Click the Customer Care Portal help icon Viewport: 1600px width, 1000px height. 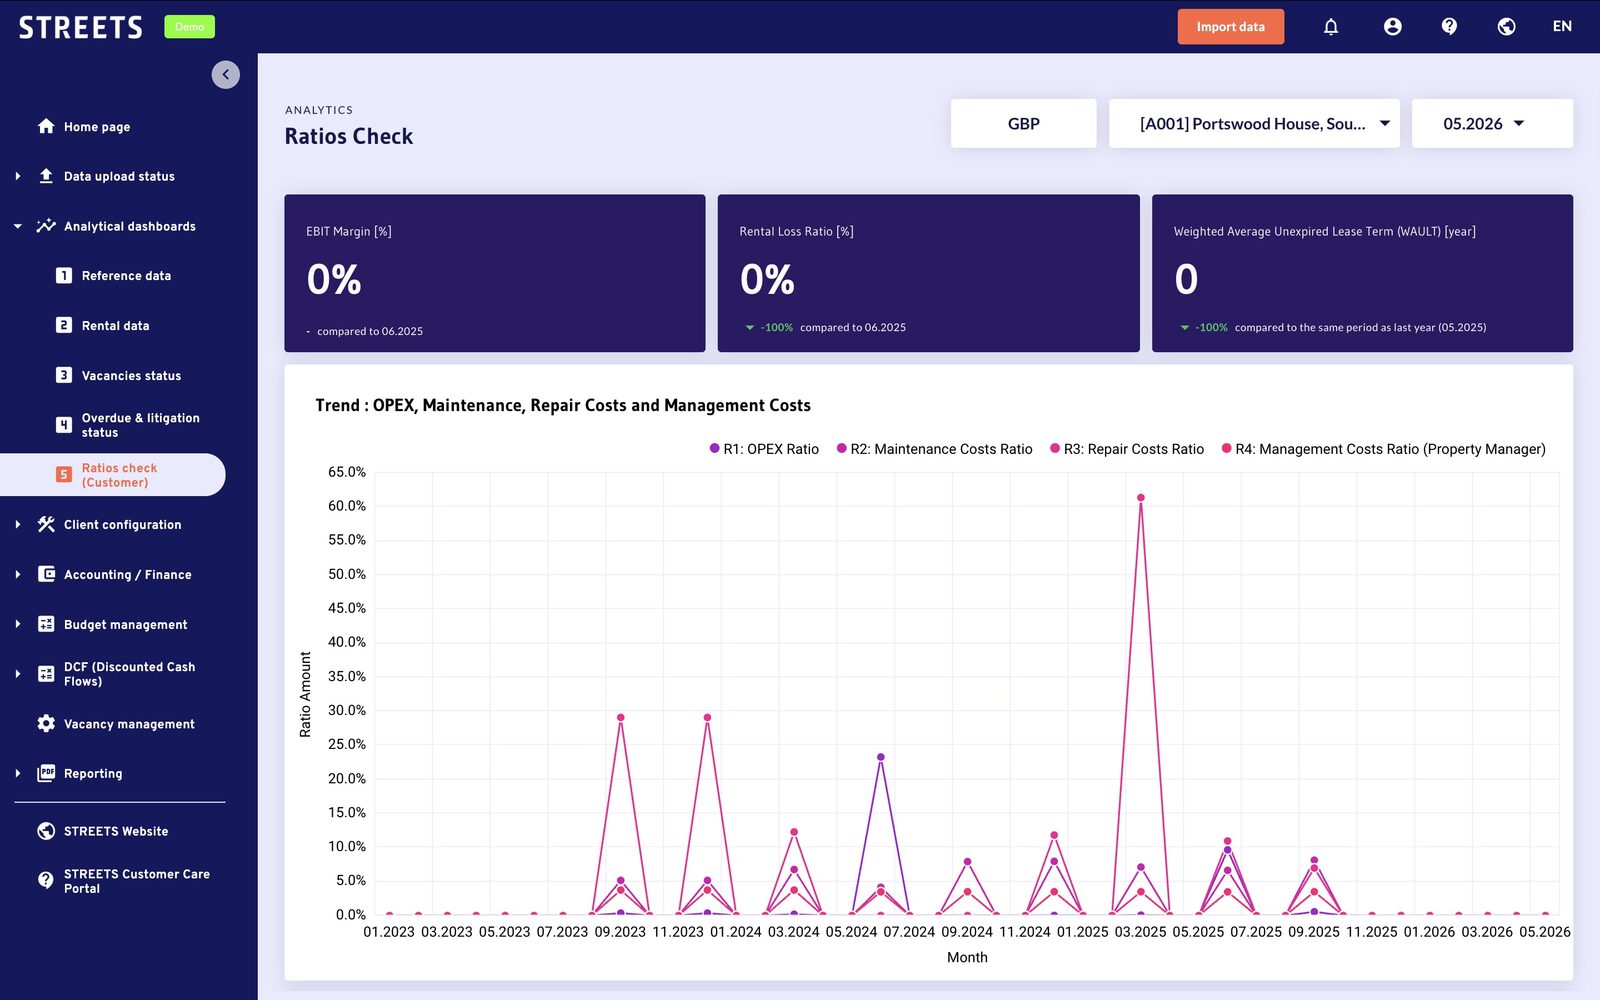[x=46, y=880]
